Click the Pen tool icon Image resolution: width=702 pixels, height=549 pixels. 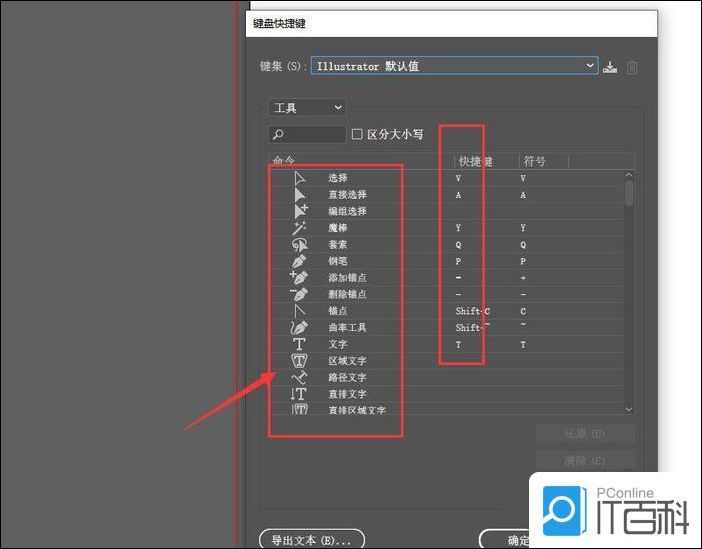299,261
